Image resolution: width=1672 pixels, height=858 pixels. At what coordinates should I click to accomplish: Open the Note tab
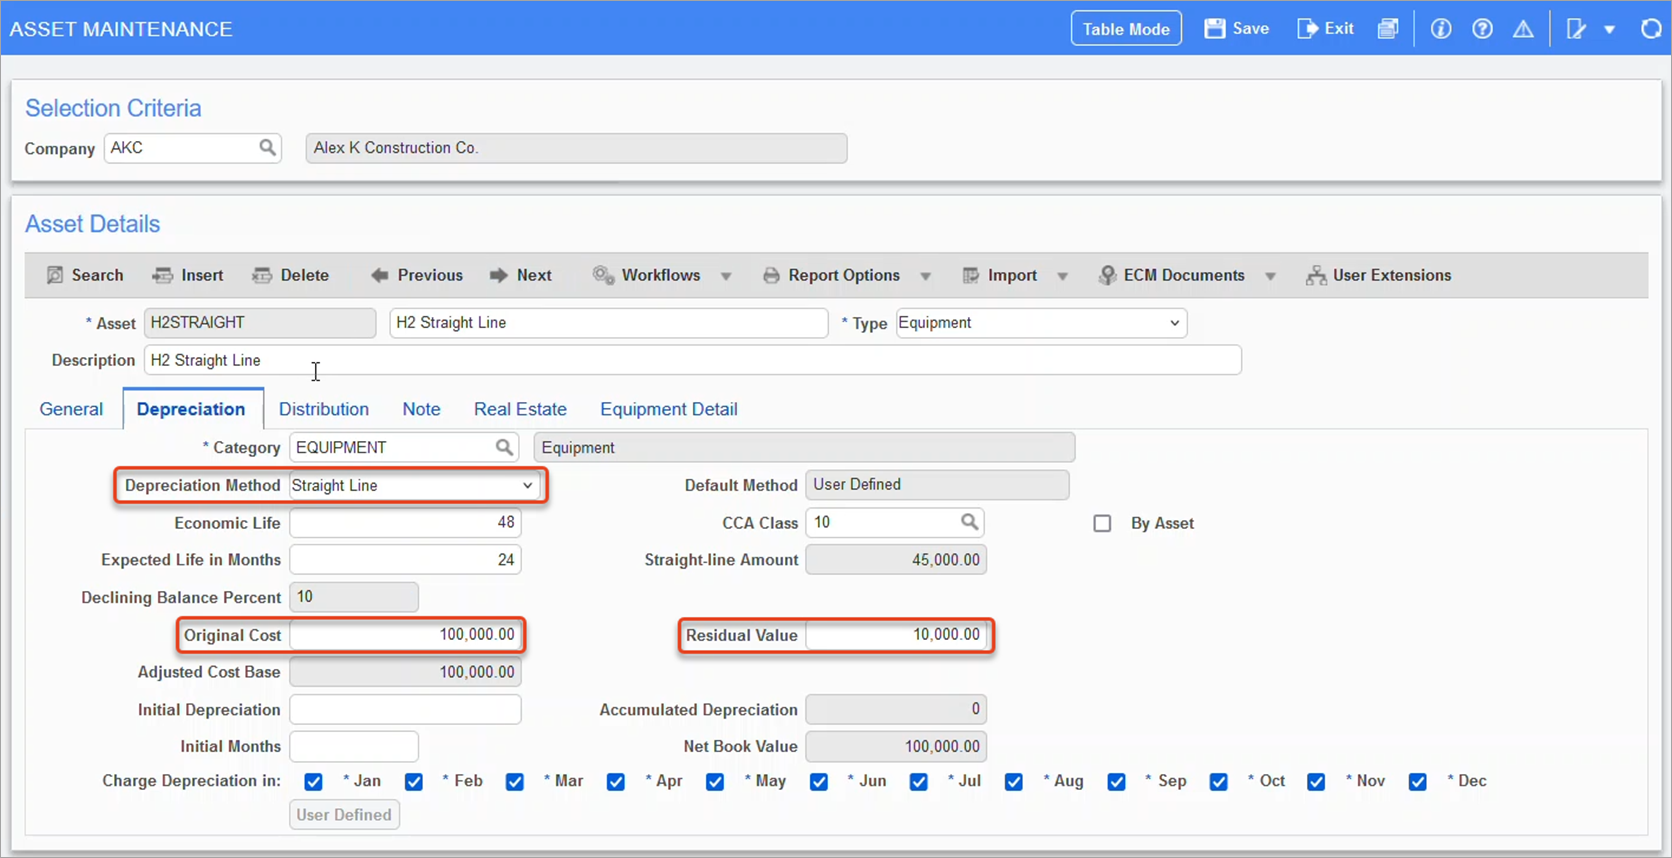pyautogui.click(x=421, y=409)
